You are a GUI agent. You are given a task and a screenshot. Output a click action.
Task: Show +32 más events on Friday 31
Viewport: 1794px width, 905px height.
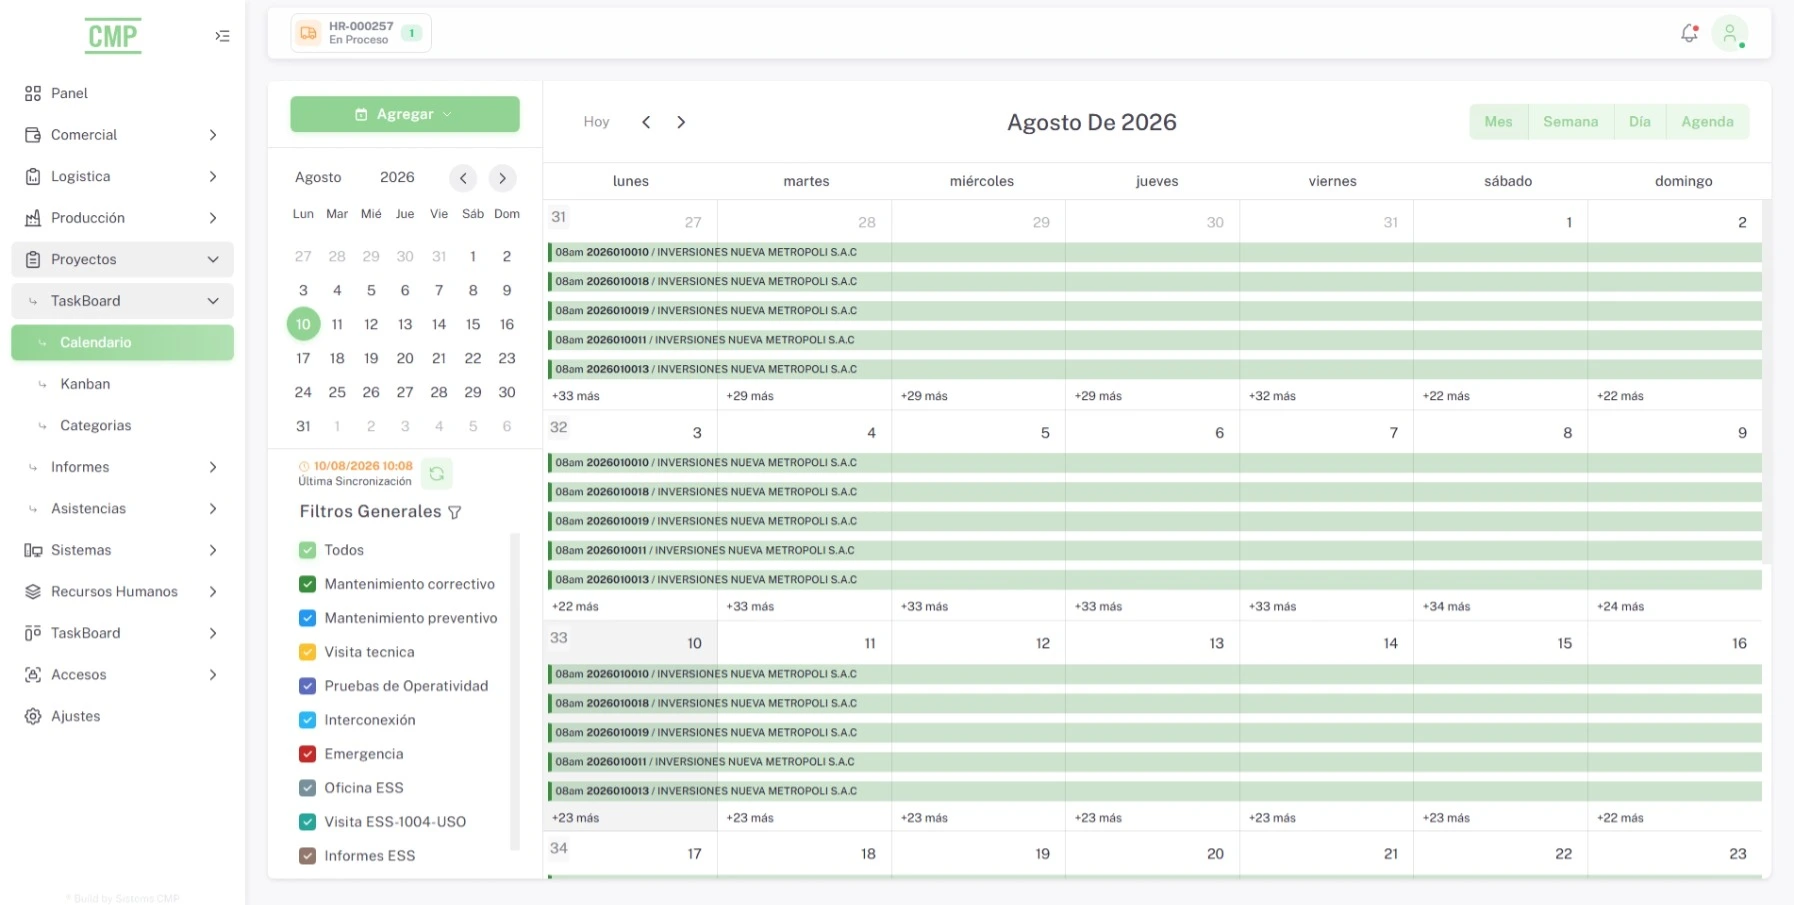[1272, 396]
